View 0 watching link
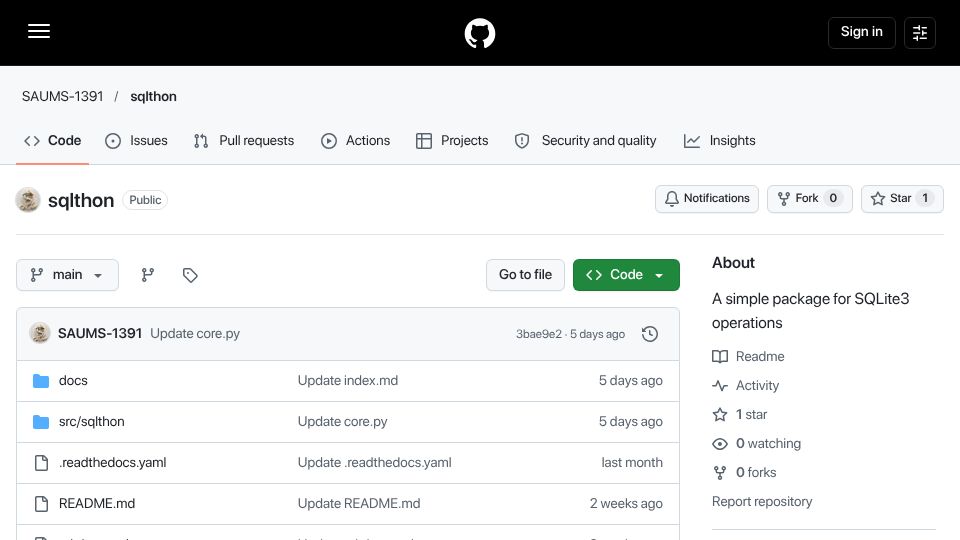960x540 pixels. pyautogui.click(x=757, y=444)
